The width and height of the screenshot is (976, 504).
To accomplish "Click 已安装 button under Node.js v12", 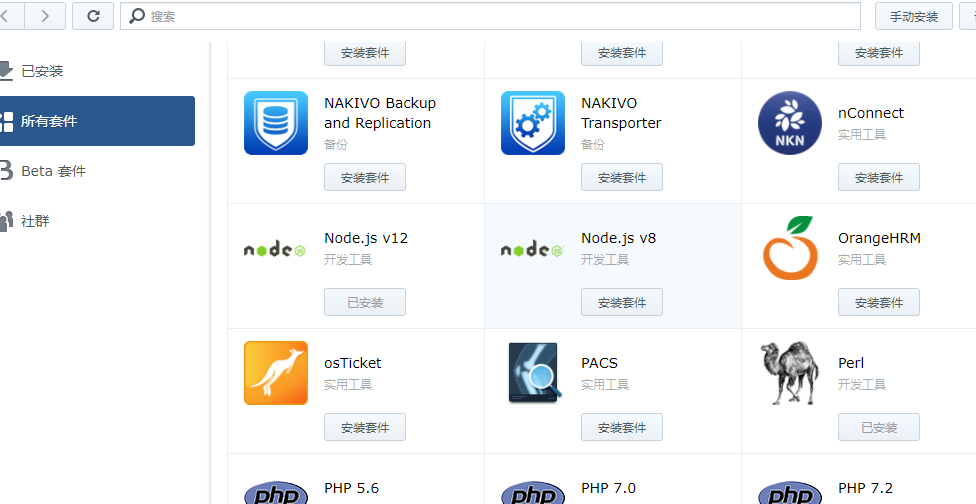I will coord(365,302).
